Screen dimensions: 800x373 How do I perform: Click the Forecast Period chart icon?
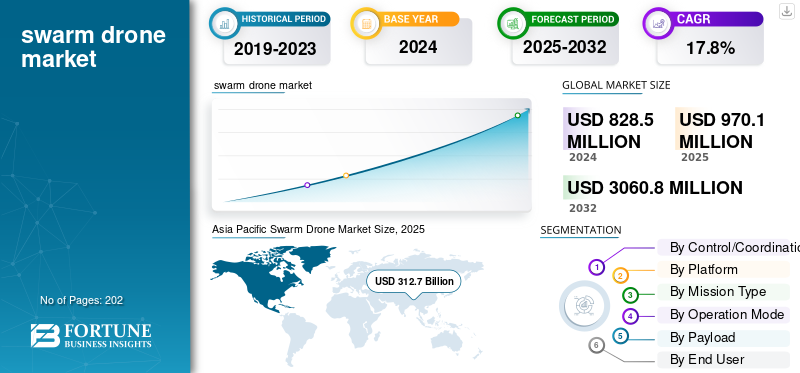[x=513, y=23]
